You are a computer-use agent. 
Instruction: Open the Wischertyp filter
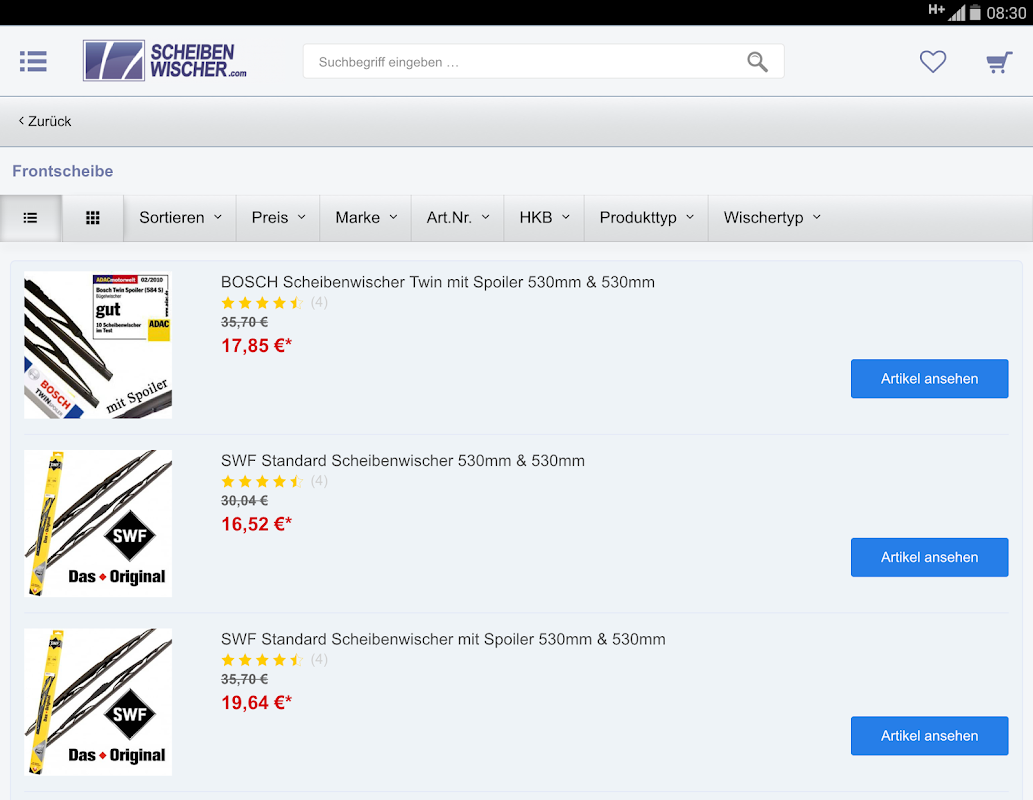(x=772, y=218)
